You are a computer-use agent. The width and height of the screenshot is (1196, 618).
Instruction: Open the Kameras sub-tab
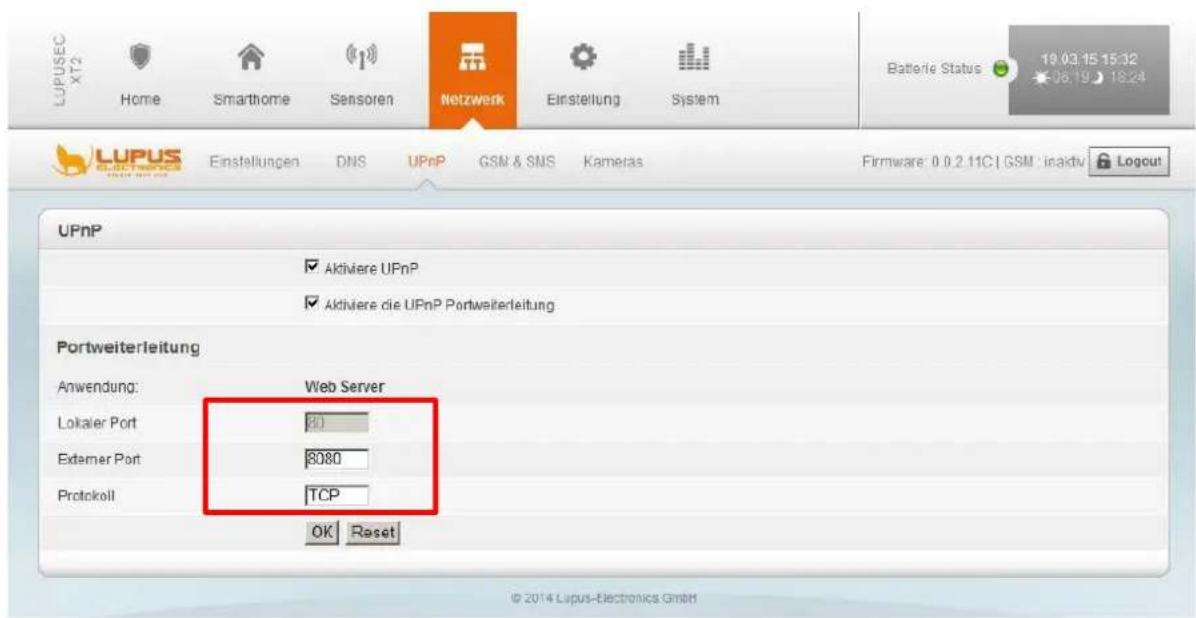[x=613, y=163]
